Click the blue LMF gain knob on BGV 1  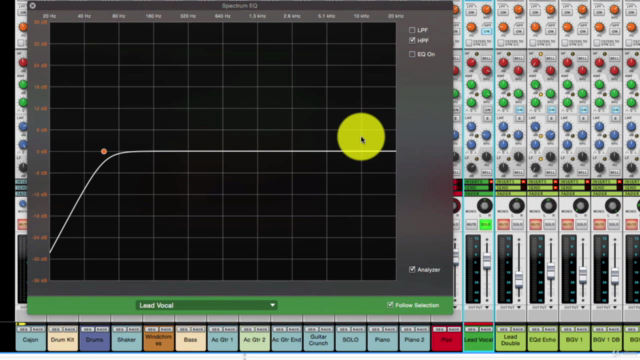pyautogui.click(x=567, y=127)
